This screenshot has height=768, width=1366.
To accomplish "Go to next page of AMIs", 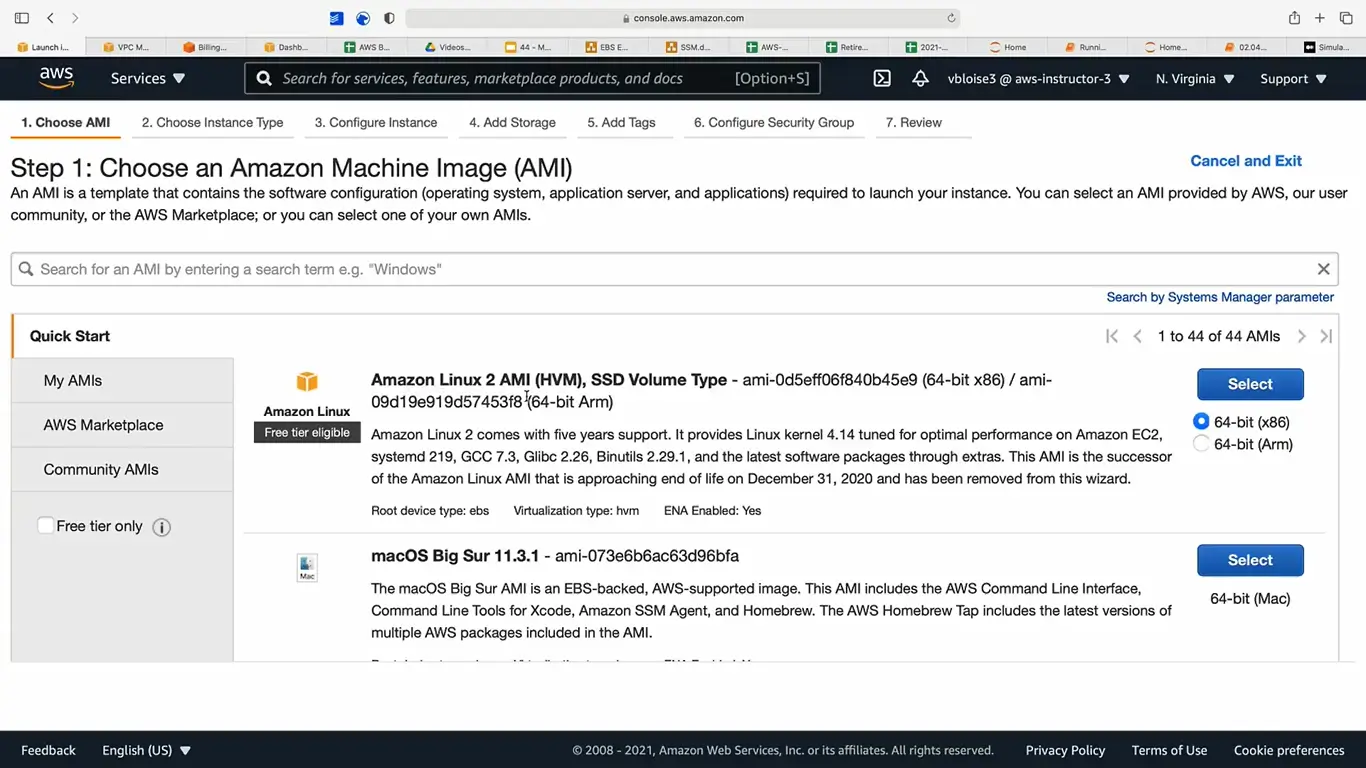I will coord(1301,336).
